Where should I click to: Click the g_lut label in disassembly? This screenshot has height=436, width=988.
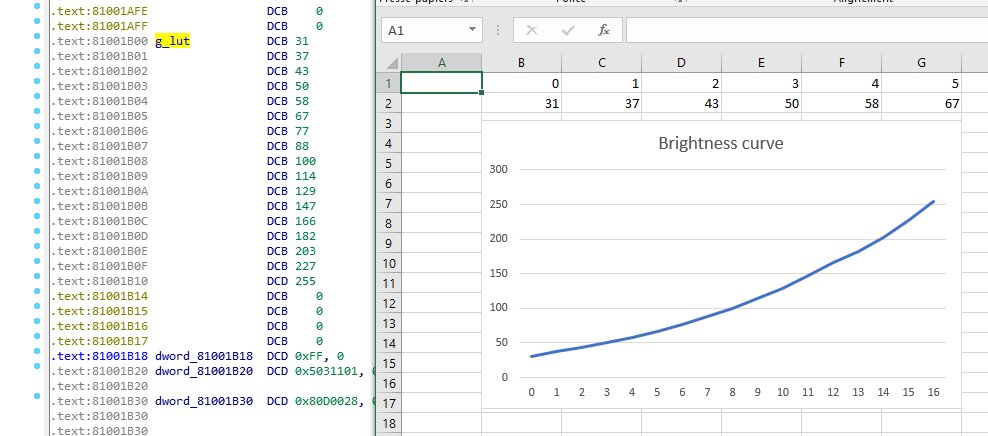coord(172,42)
